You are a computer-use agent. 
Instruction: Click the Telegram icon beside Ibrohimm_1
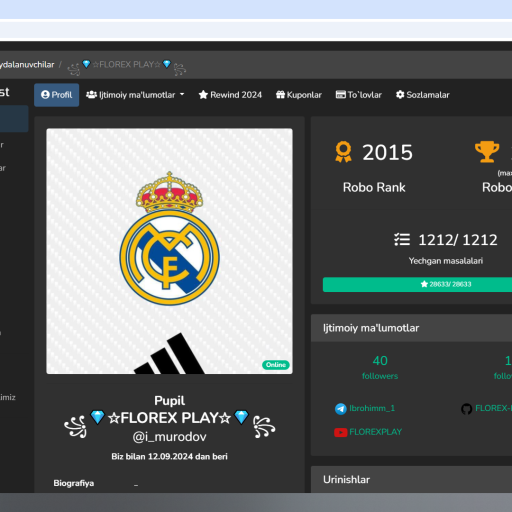[x=341, y=409]
